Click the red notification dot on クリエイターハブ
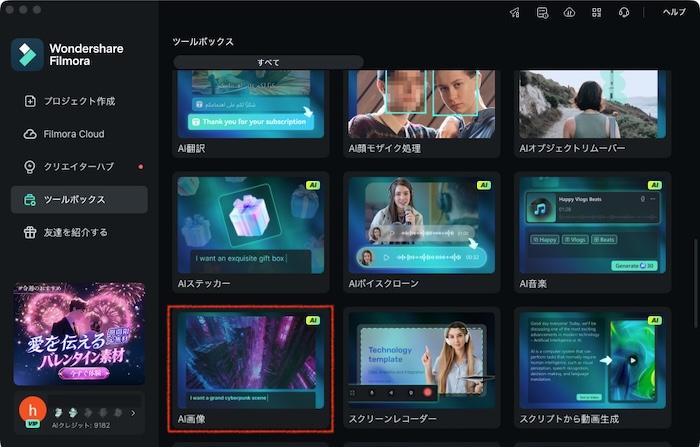 click(x=141, y=167)
